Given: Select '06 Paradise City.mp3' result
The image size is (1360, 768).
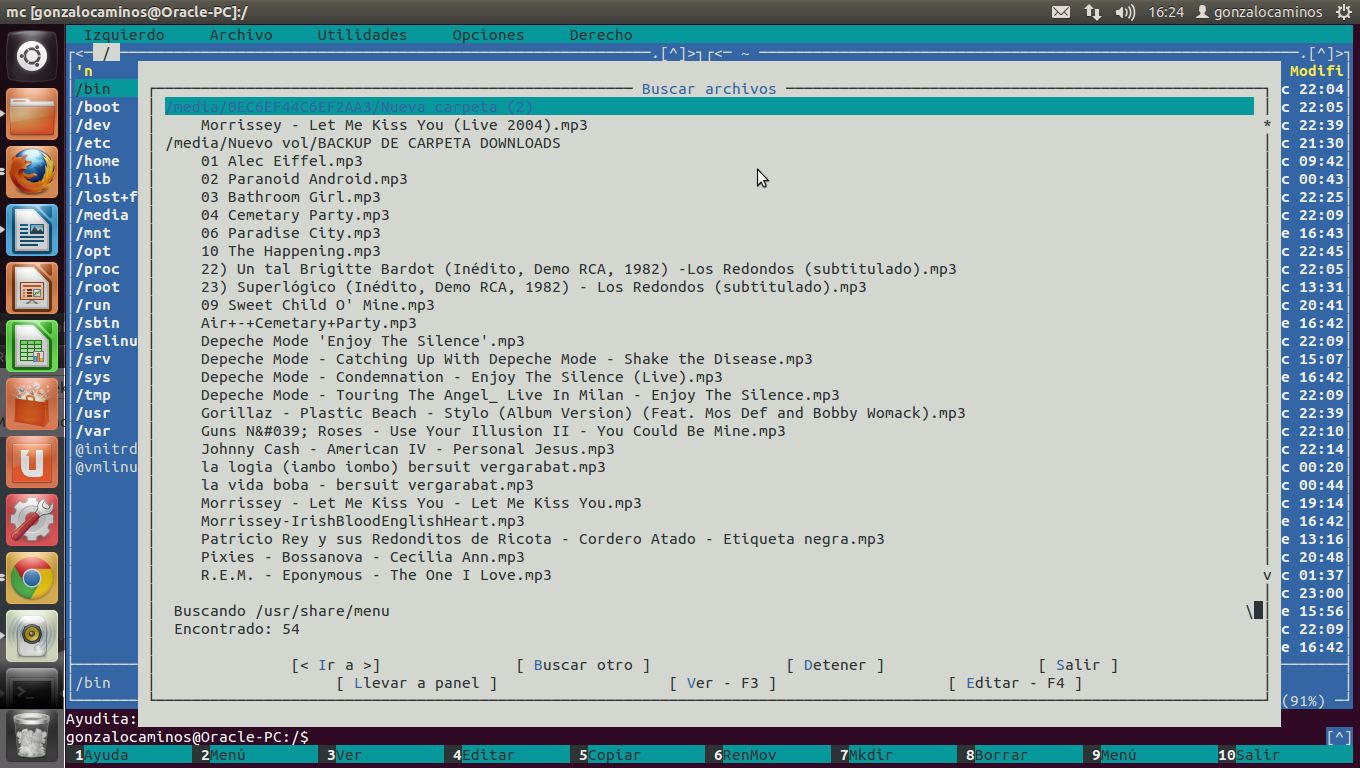Looking at the screenshot, I should [290, 233].
